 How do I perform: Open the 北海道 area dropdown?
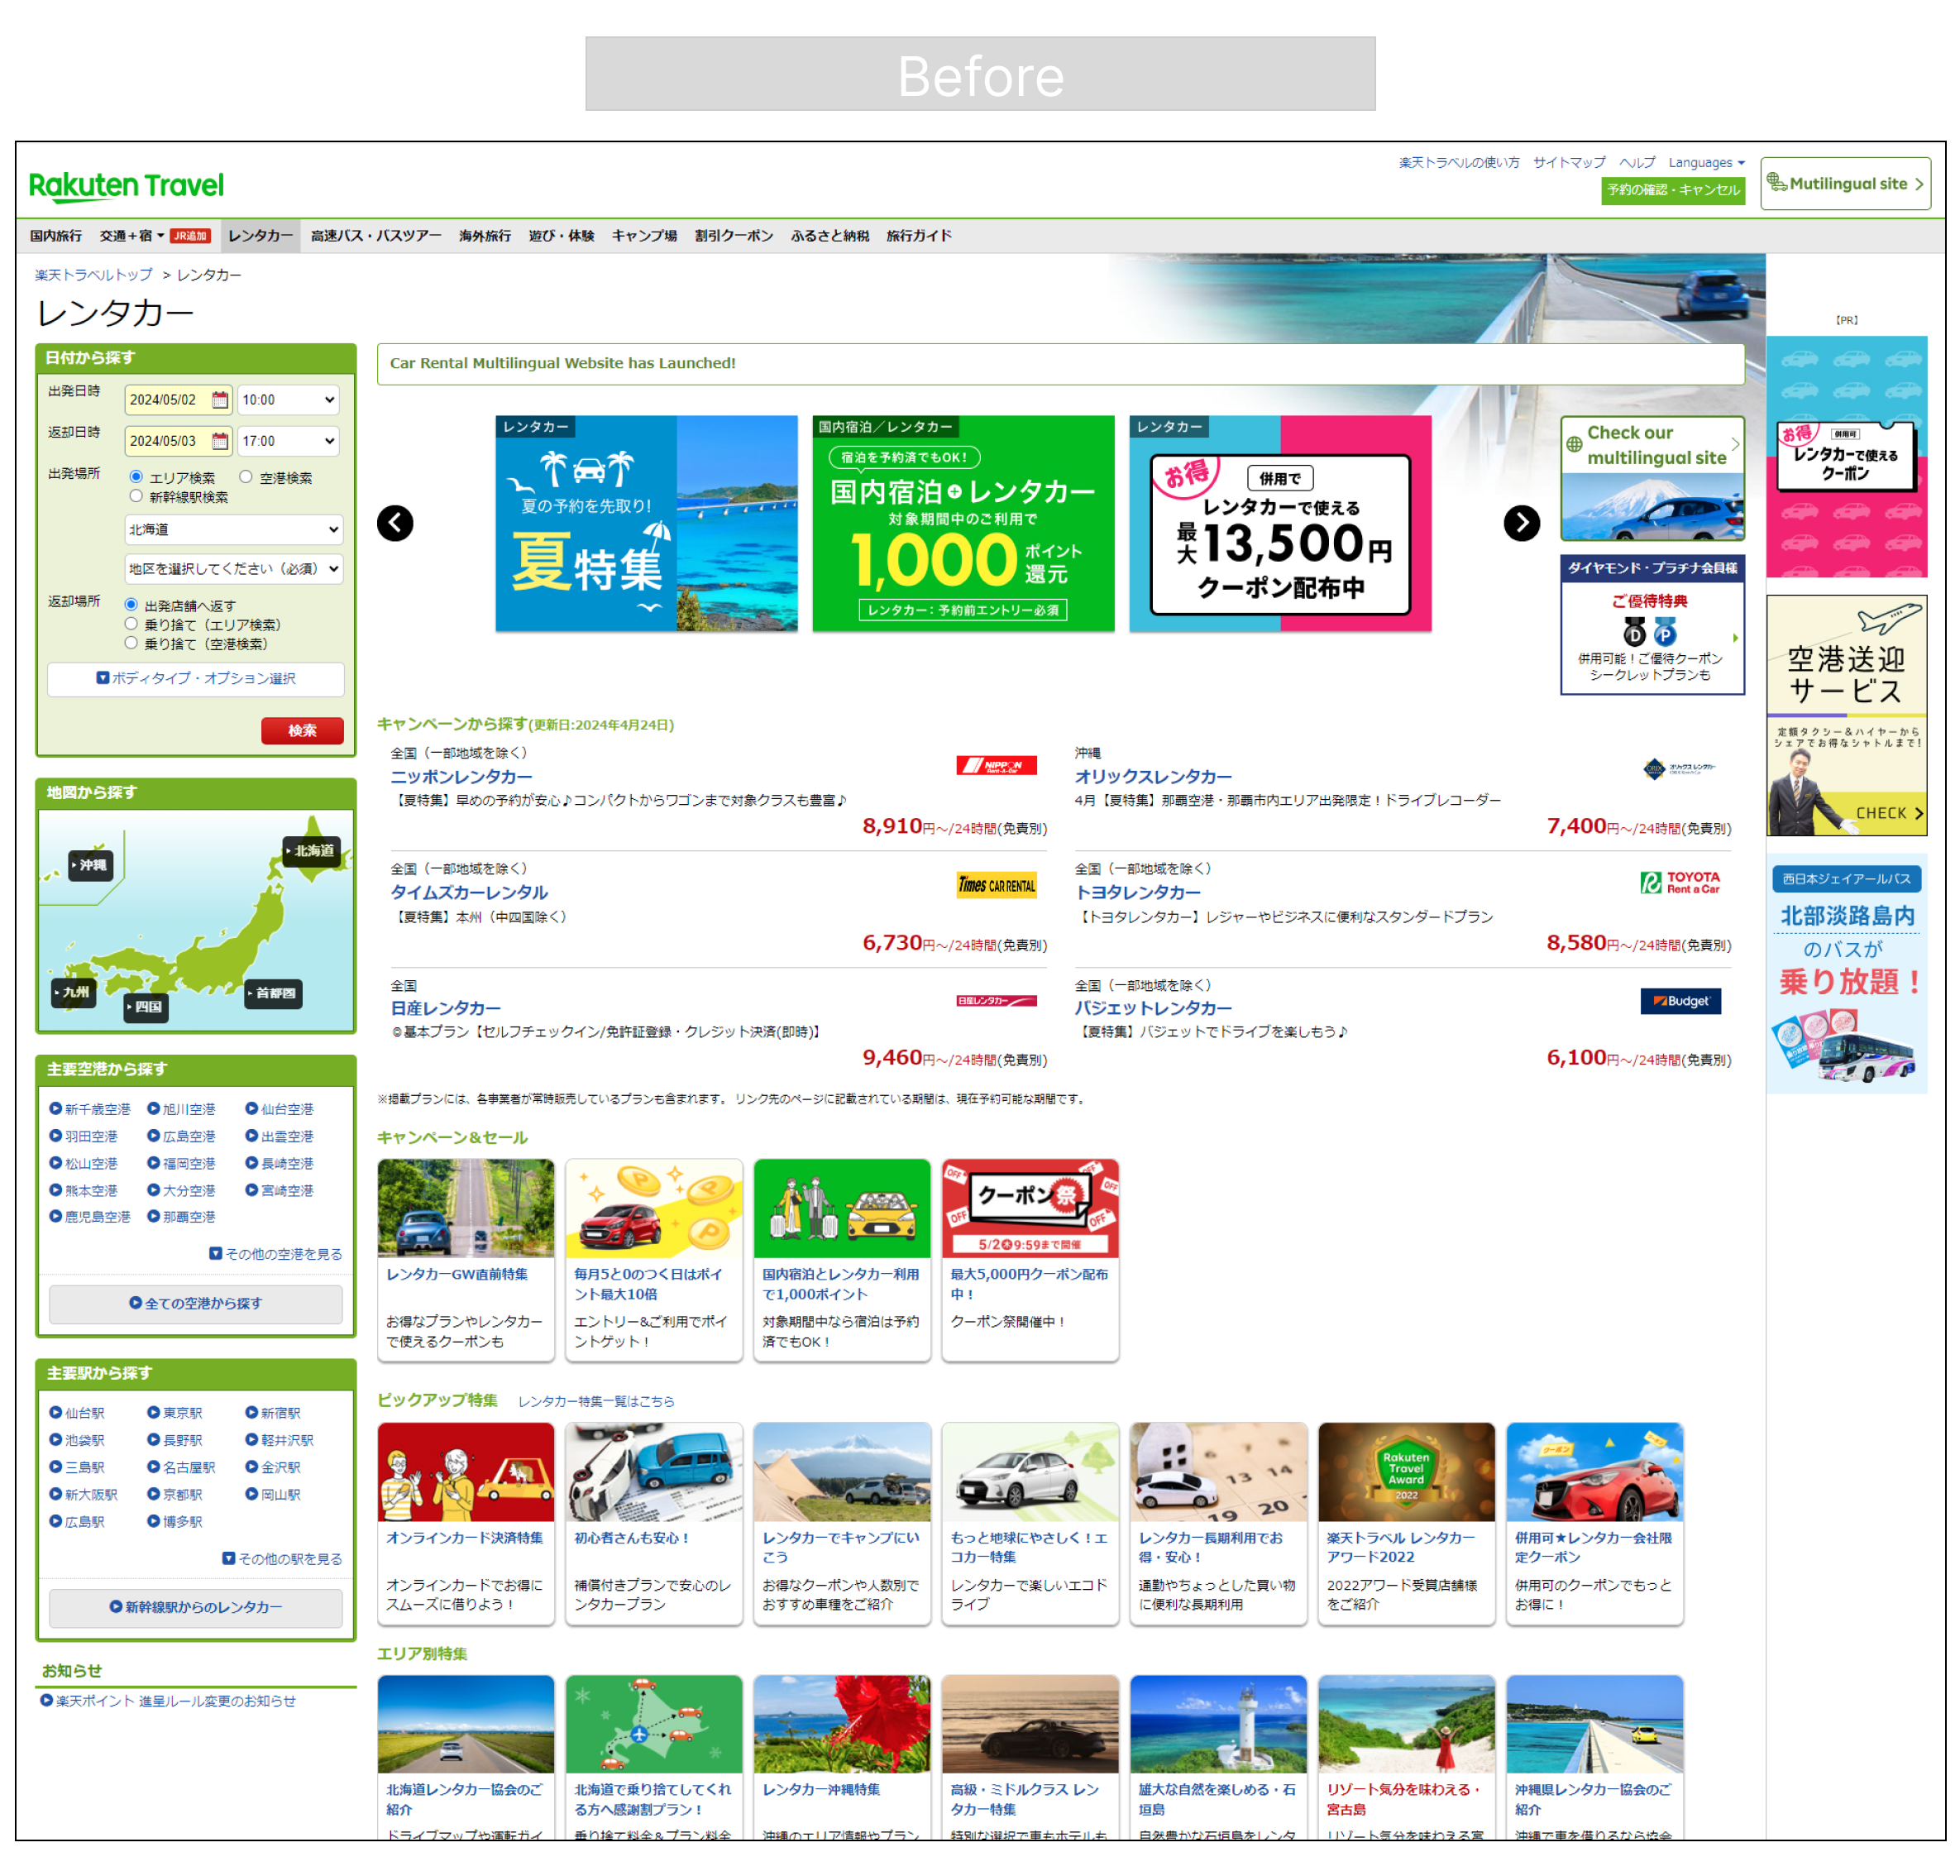point(233,529)
